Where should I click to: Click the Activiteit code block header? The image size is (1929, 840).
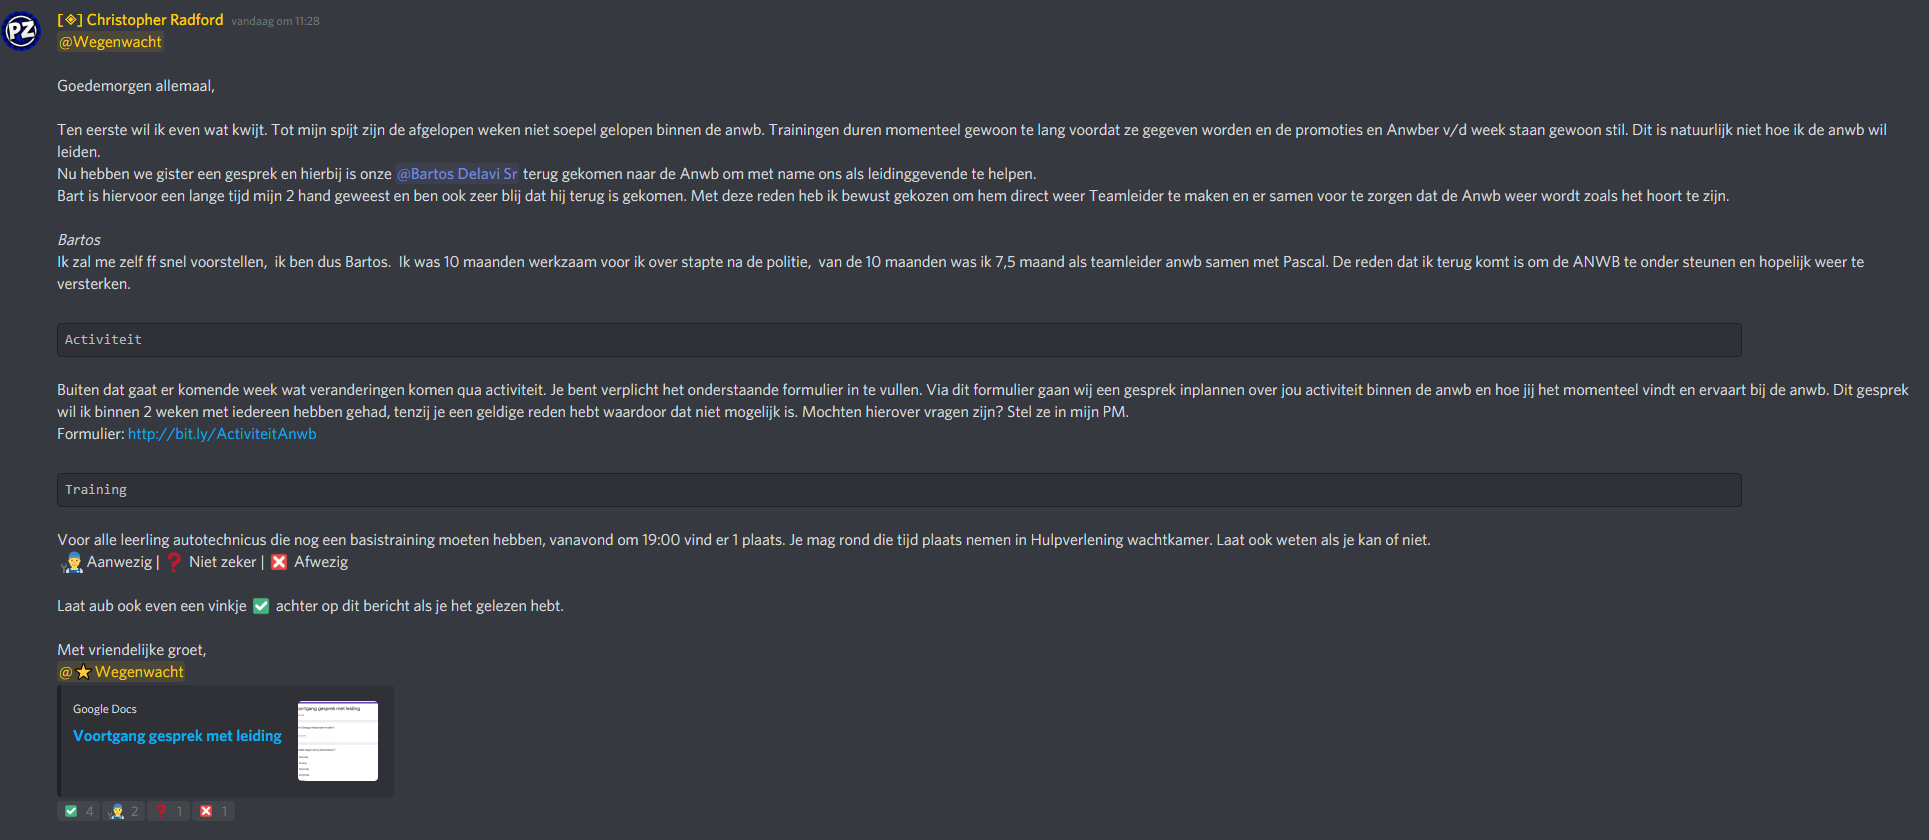[103, 340]
